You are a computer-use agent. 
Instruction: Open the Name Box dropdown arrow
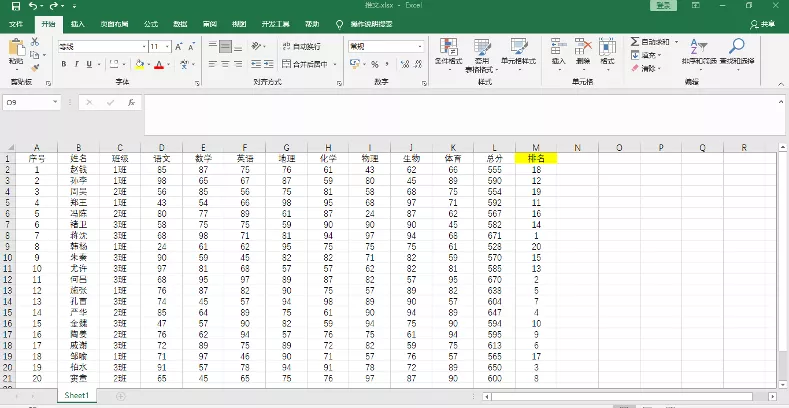tap(57, 102)
